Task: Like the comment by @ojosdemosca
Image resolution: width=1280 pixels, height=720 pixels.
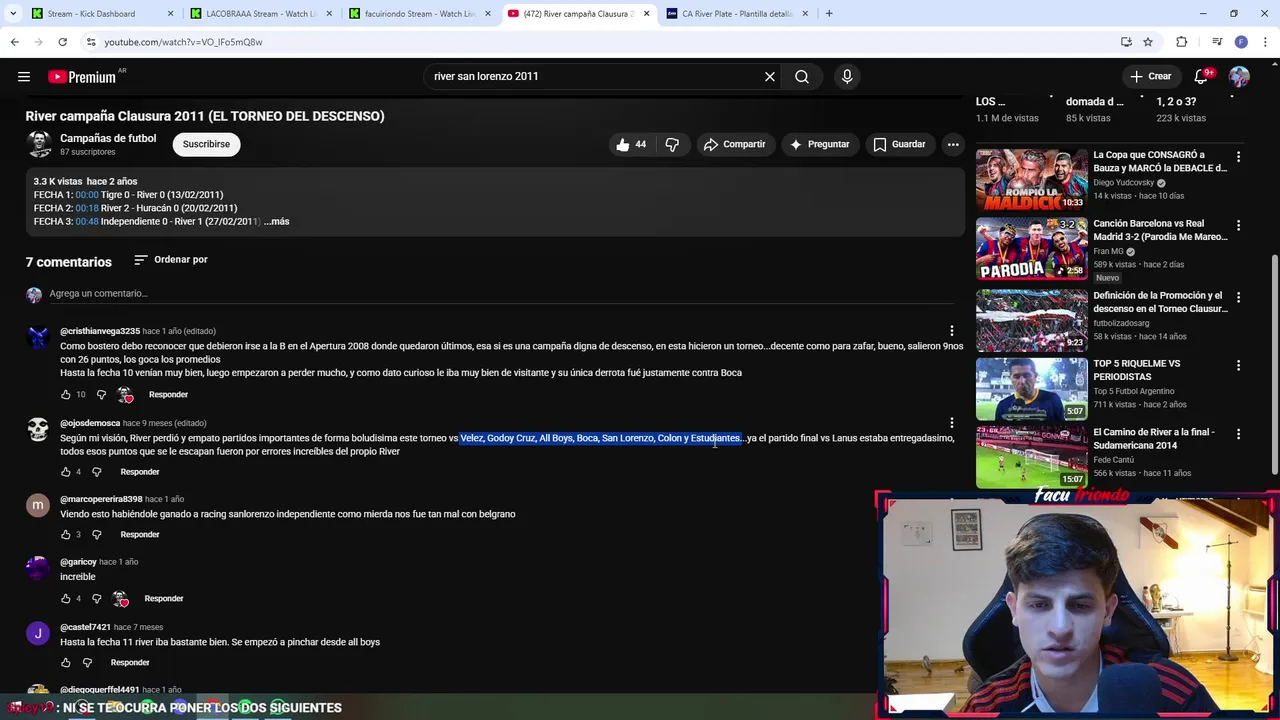Action: click(66, 472)
